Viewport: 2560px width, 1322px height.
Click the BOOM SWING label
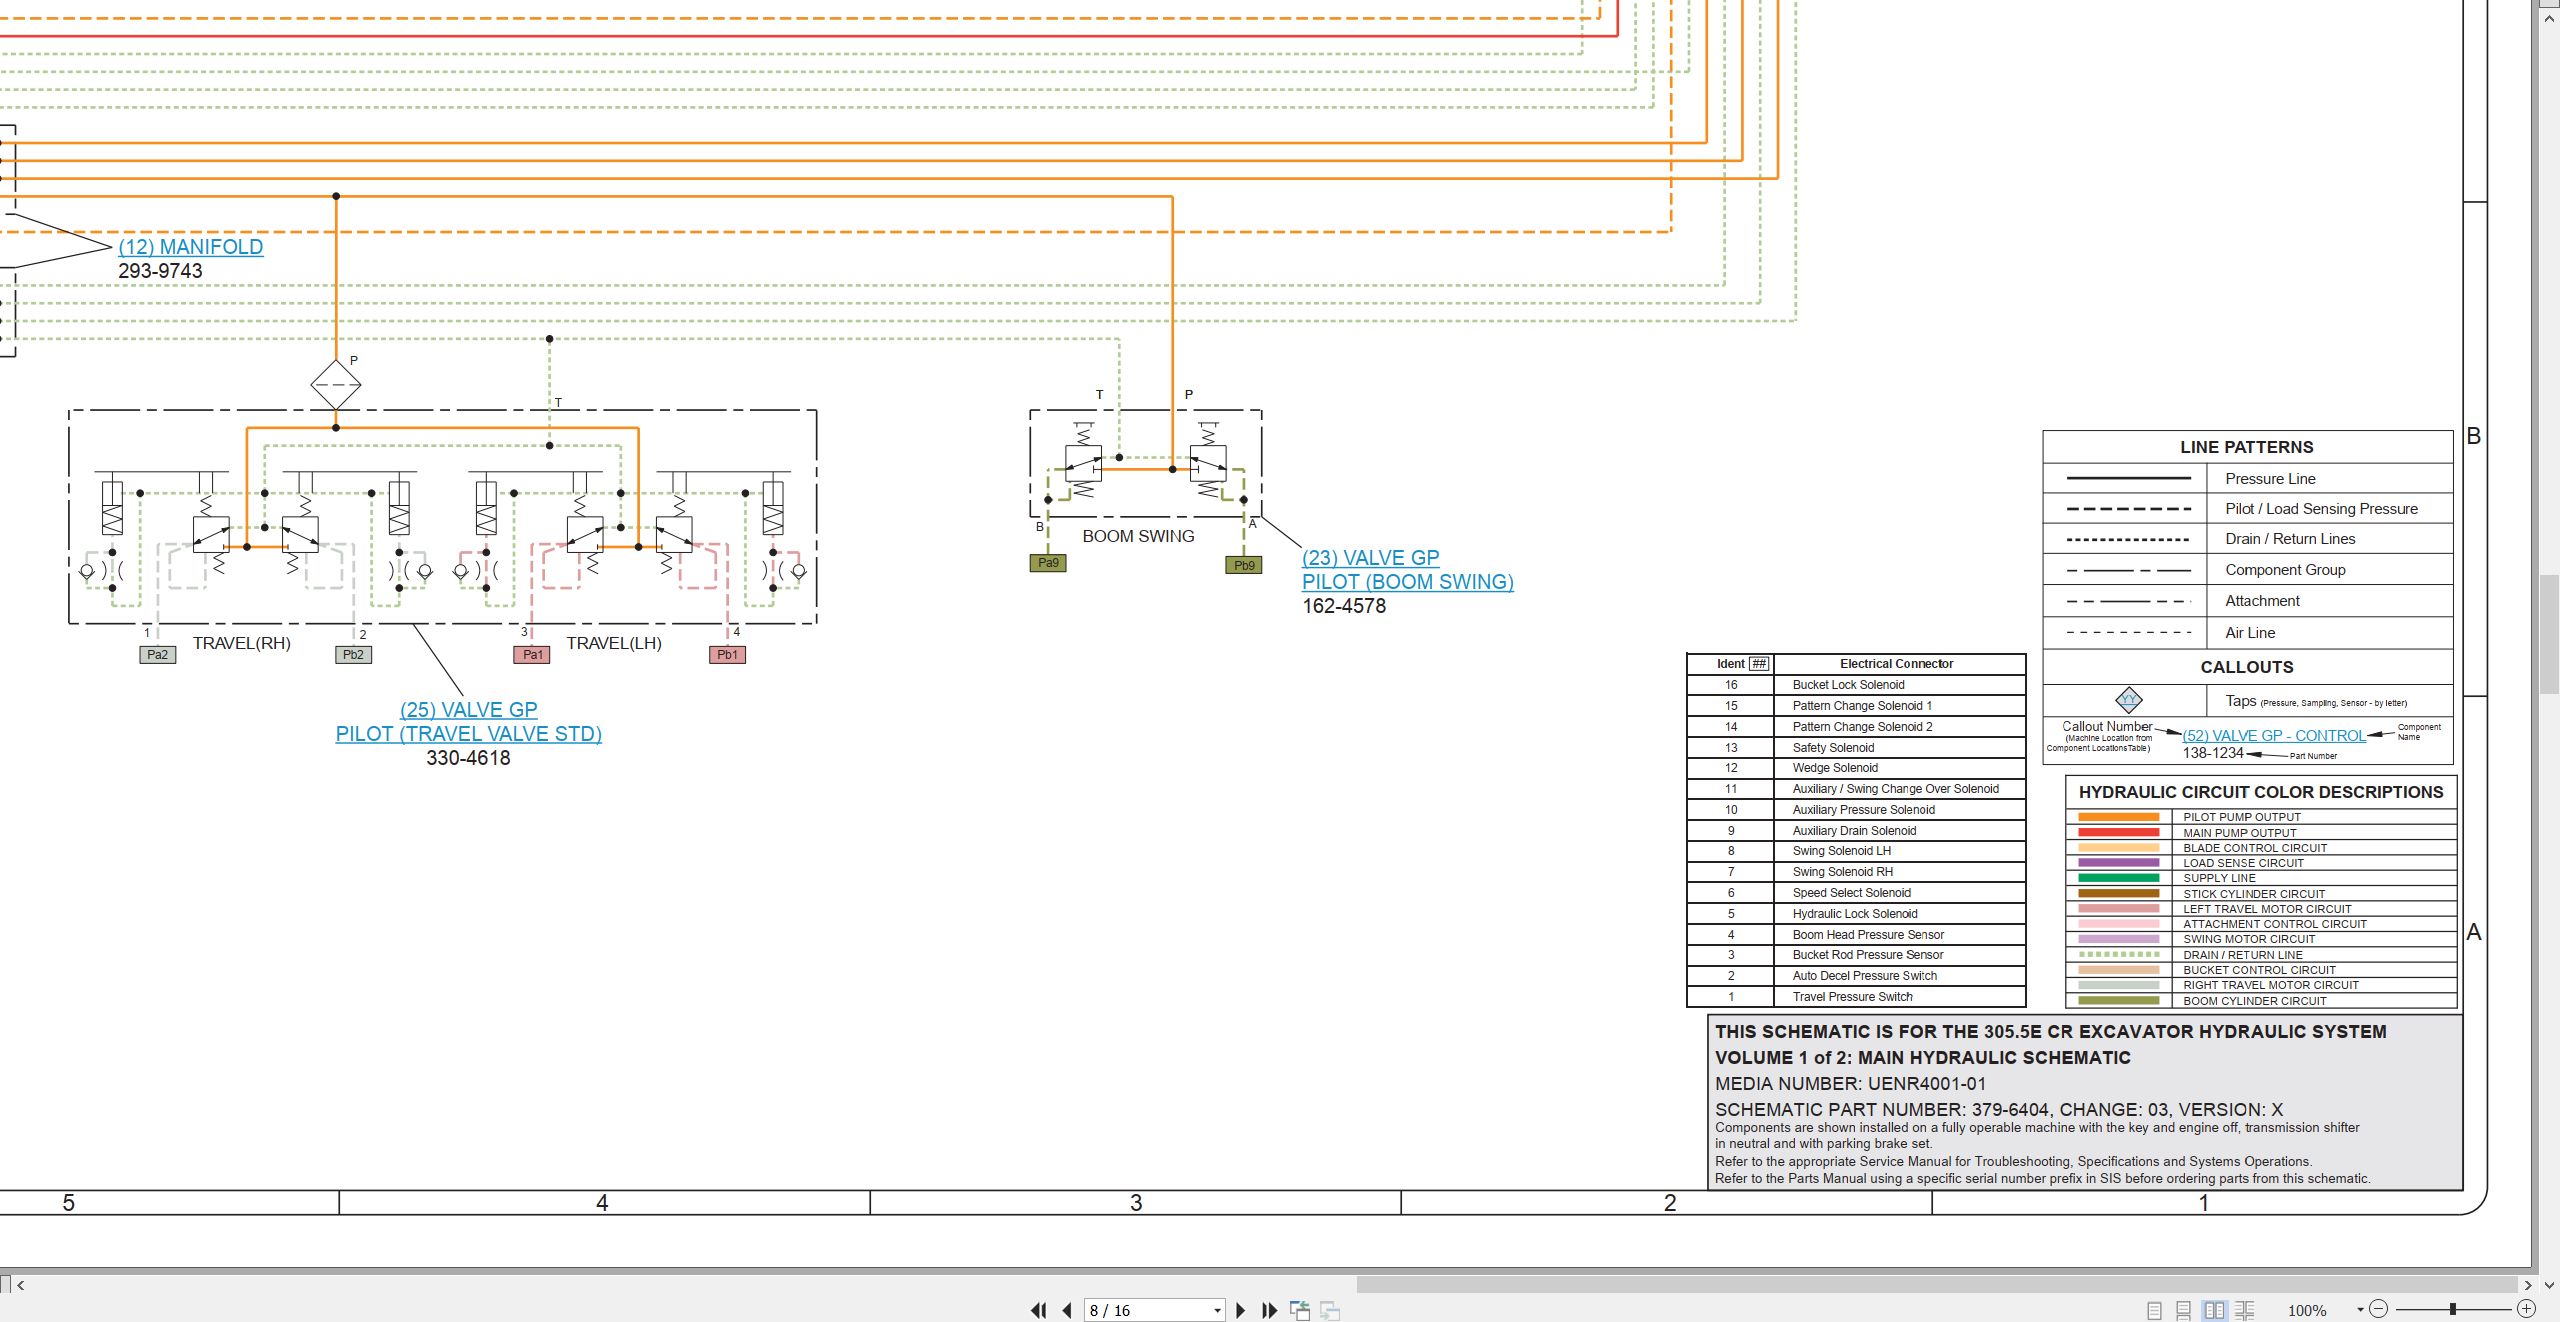1138,536
